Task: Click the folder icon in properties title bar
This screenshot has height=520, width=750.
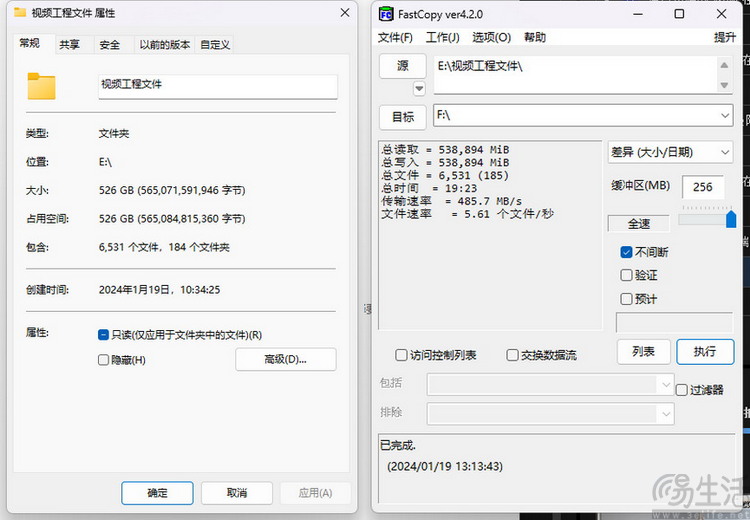Action: pos(20,12)
